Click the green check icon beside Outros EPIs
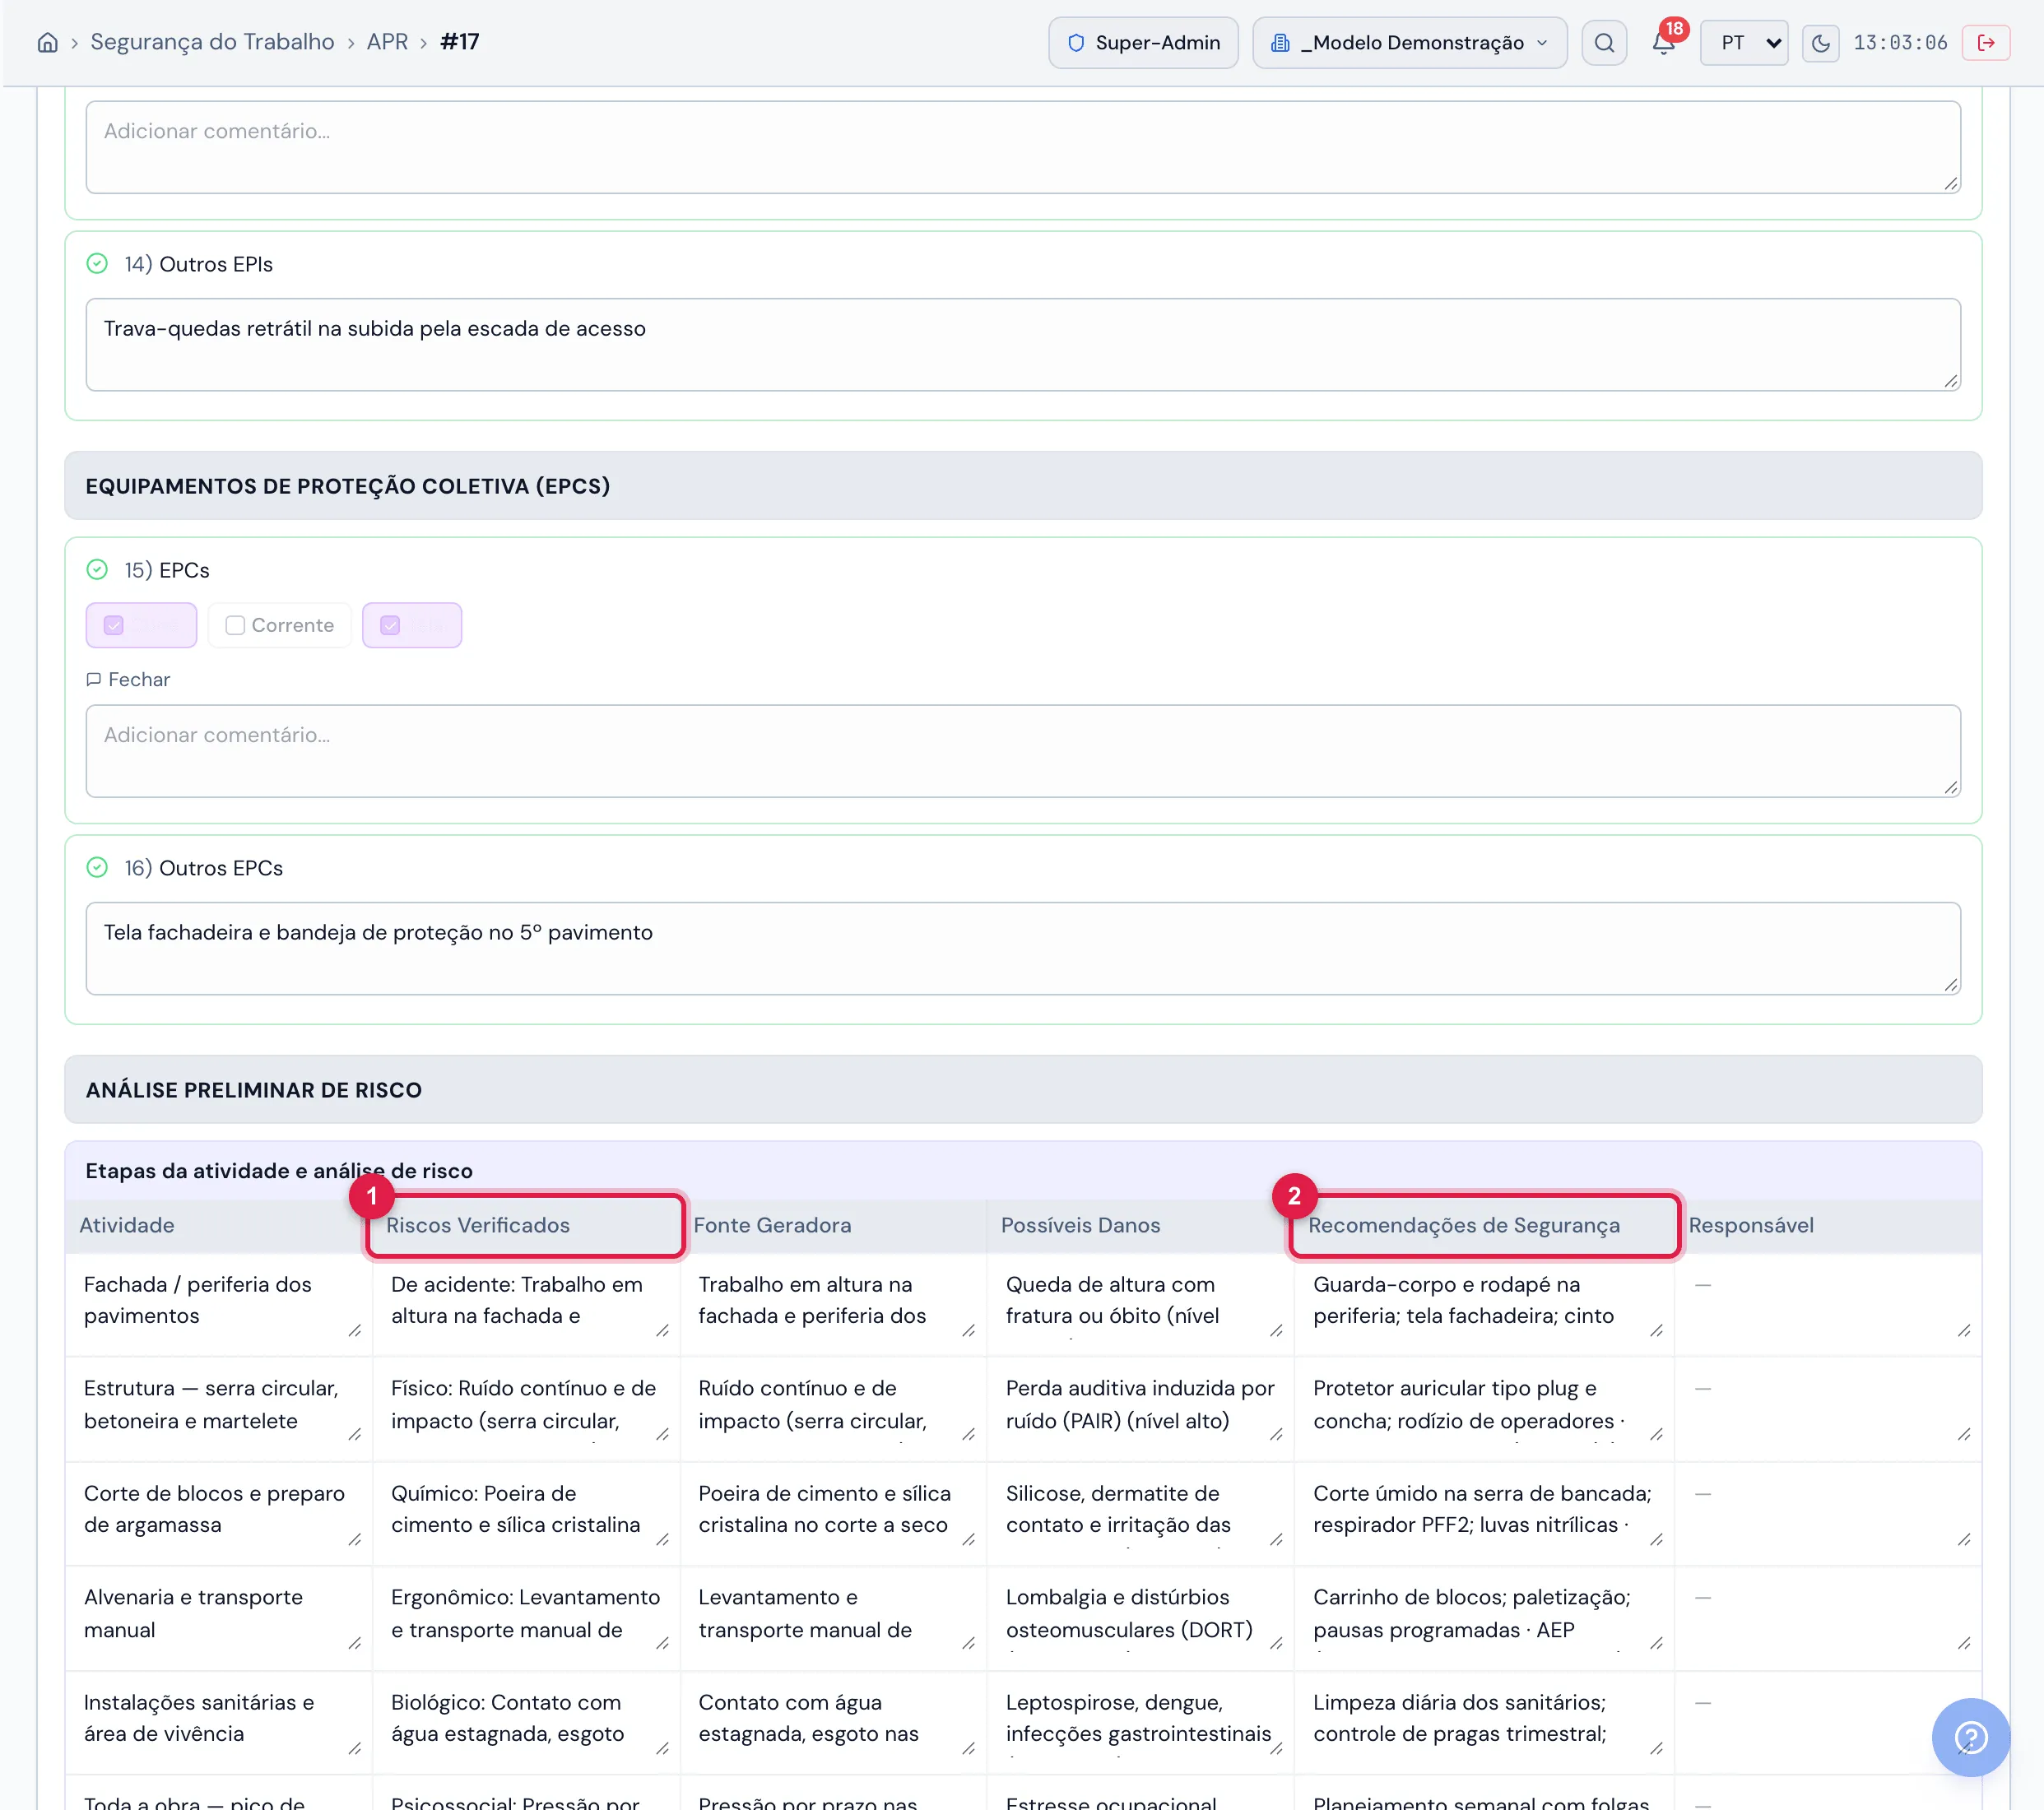Screen dimensions: 2044x1810 tap(97, 264)
